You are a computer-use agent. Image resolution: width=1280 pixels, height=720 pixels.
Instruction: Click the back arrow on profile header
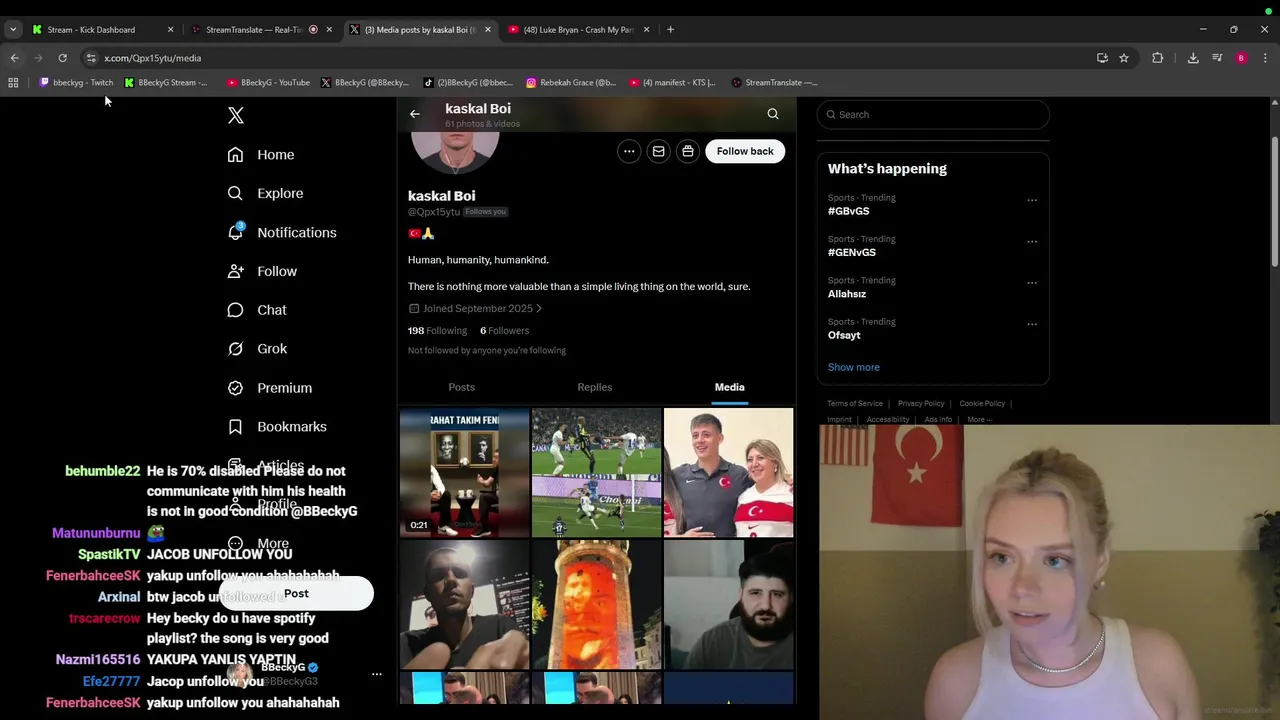[x=415, y=114]
